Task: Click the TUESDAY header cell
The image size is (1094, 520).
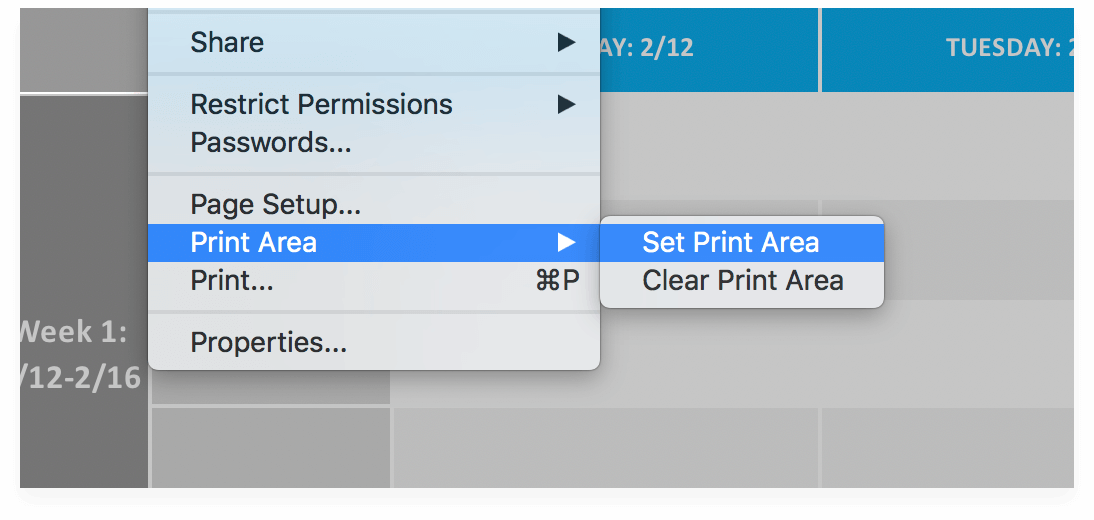Action: click(x=946, y=48)
